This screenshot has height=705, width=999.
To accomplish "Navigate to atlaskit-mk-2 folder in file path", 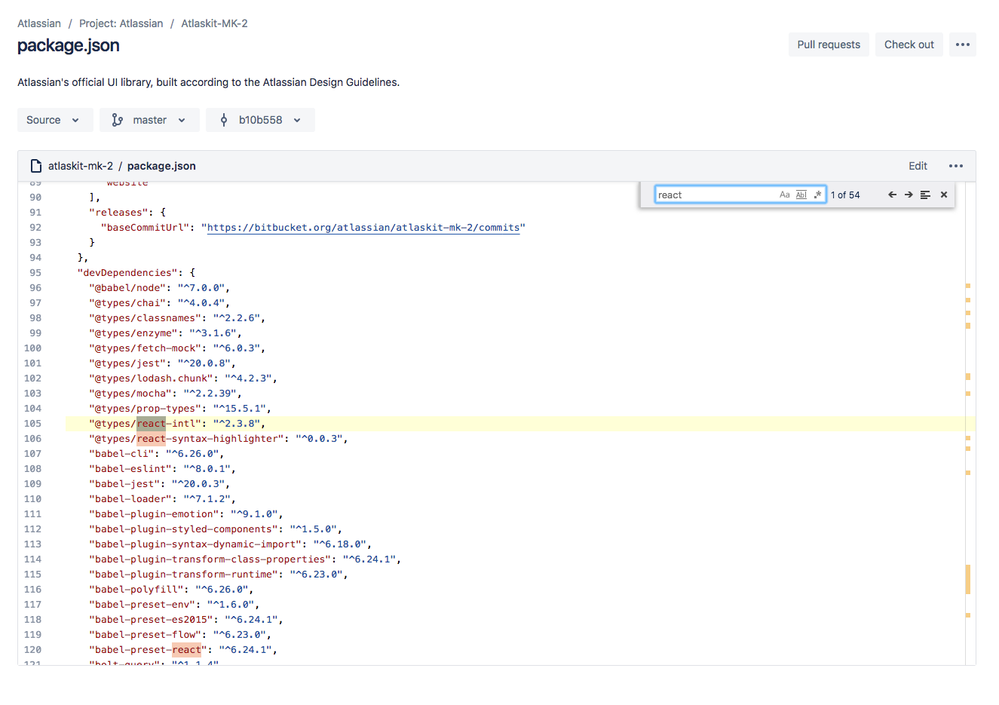I will click(80, 166).
